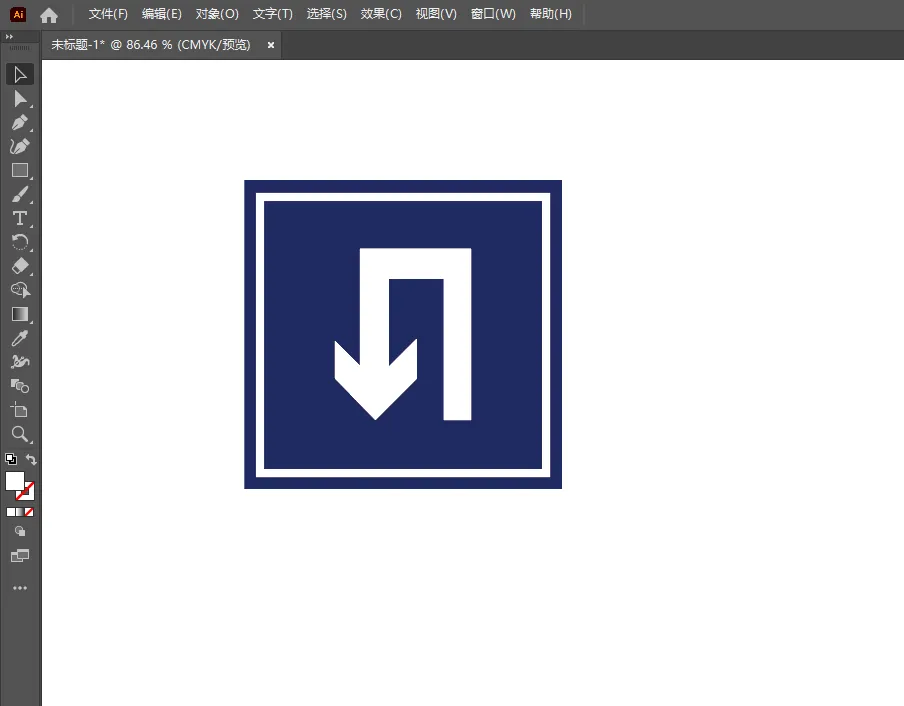Pick the Paintbrush tool
The width and height of the screenshot is (904, 706).
pos(20,195)
